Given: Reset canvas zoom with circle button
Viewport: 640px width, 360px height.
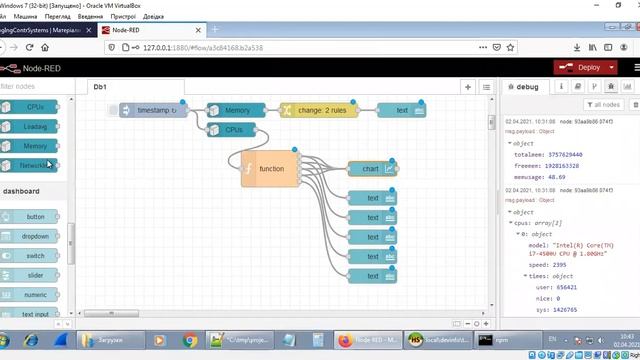Looking at the screenshot, I should pyautogui.click(x=476, y=324).
